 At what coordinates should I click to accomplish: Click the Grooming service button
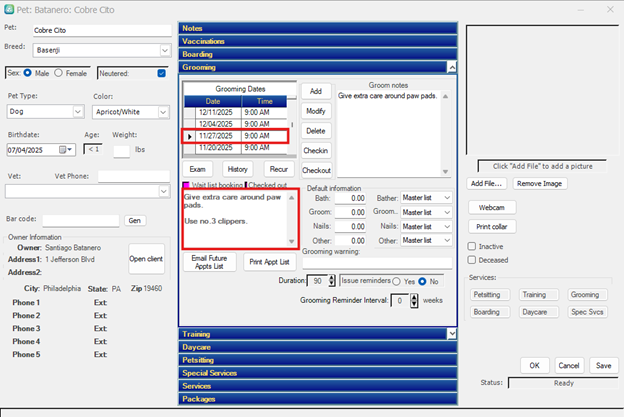[x=585, y=294]
